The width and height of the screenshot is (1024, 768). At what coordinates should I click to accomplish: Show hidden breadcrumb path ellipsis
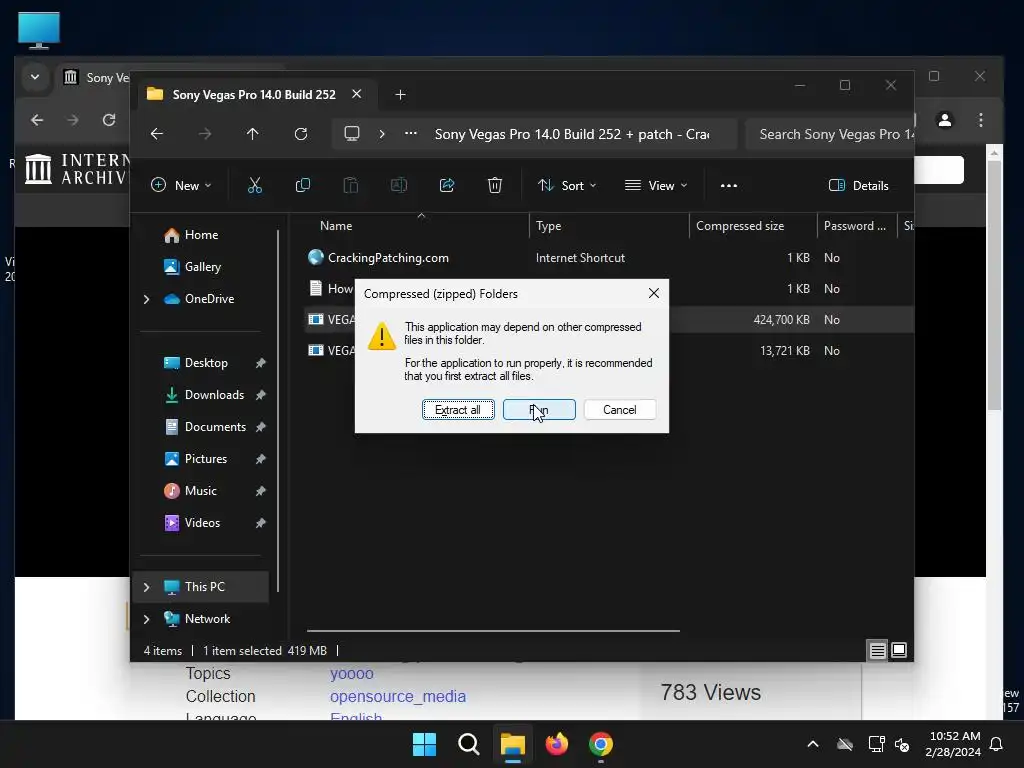tap(411, 134)
